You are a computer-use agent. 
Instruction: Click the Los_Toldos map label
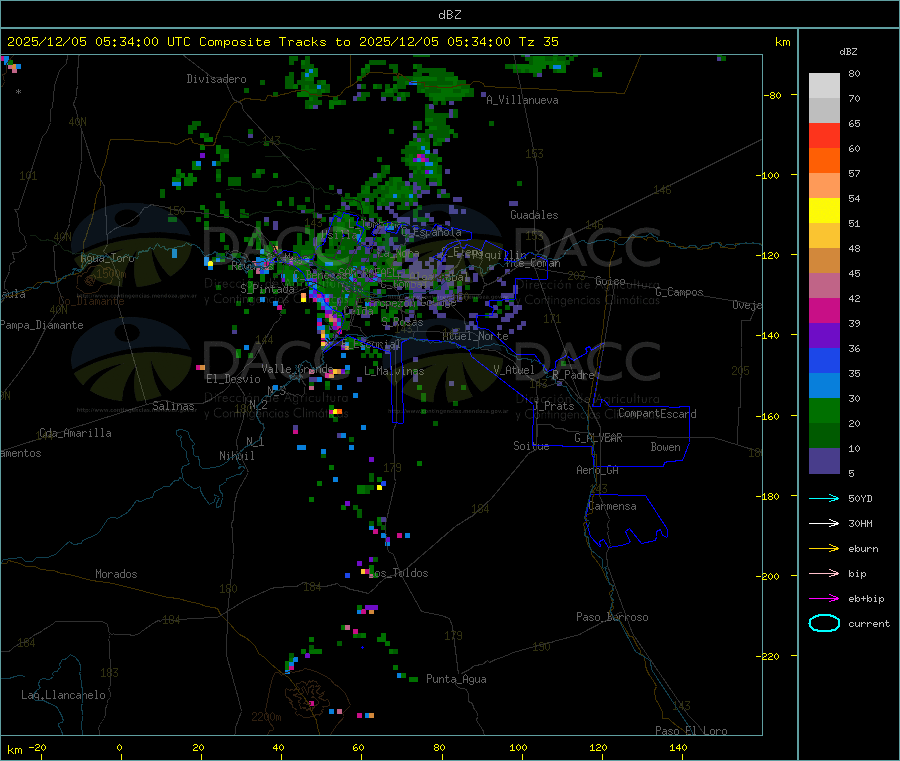pyautogui.click(x=398, y=573)
